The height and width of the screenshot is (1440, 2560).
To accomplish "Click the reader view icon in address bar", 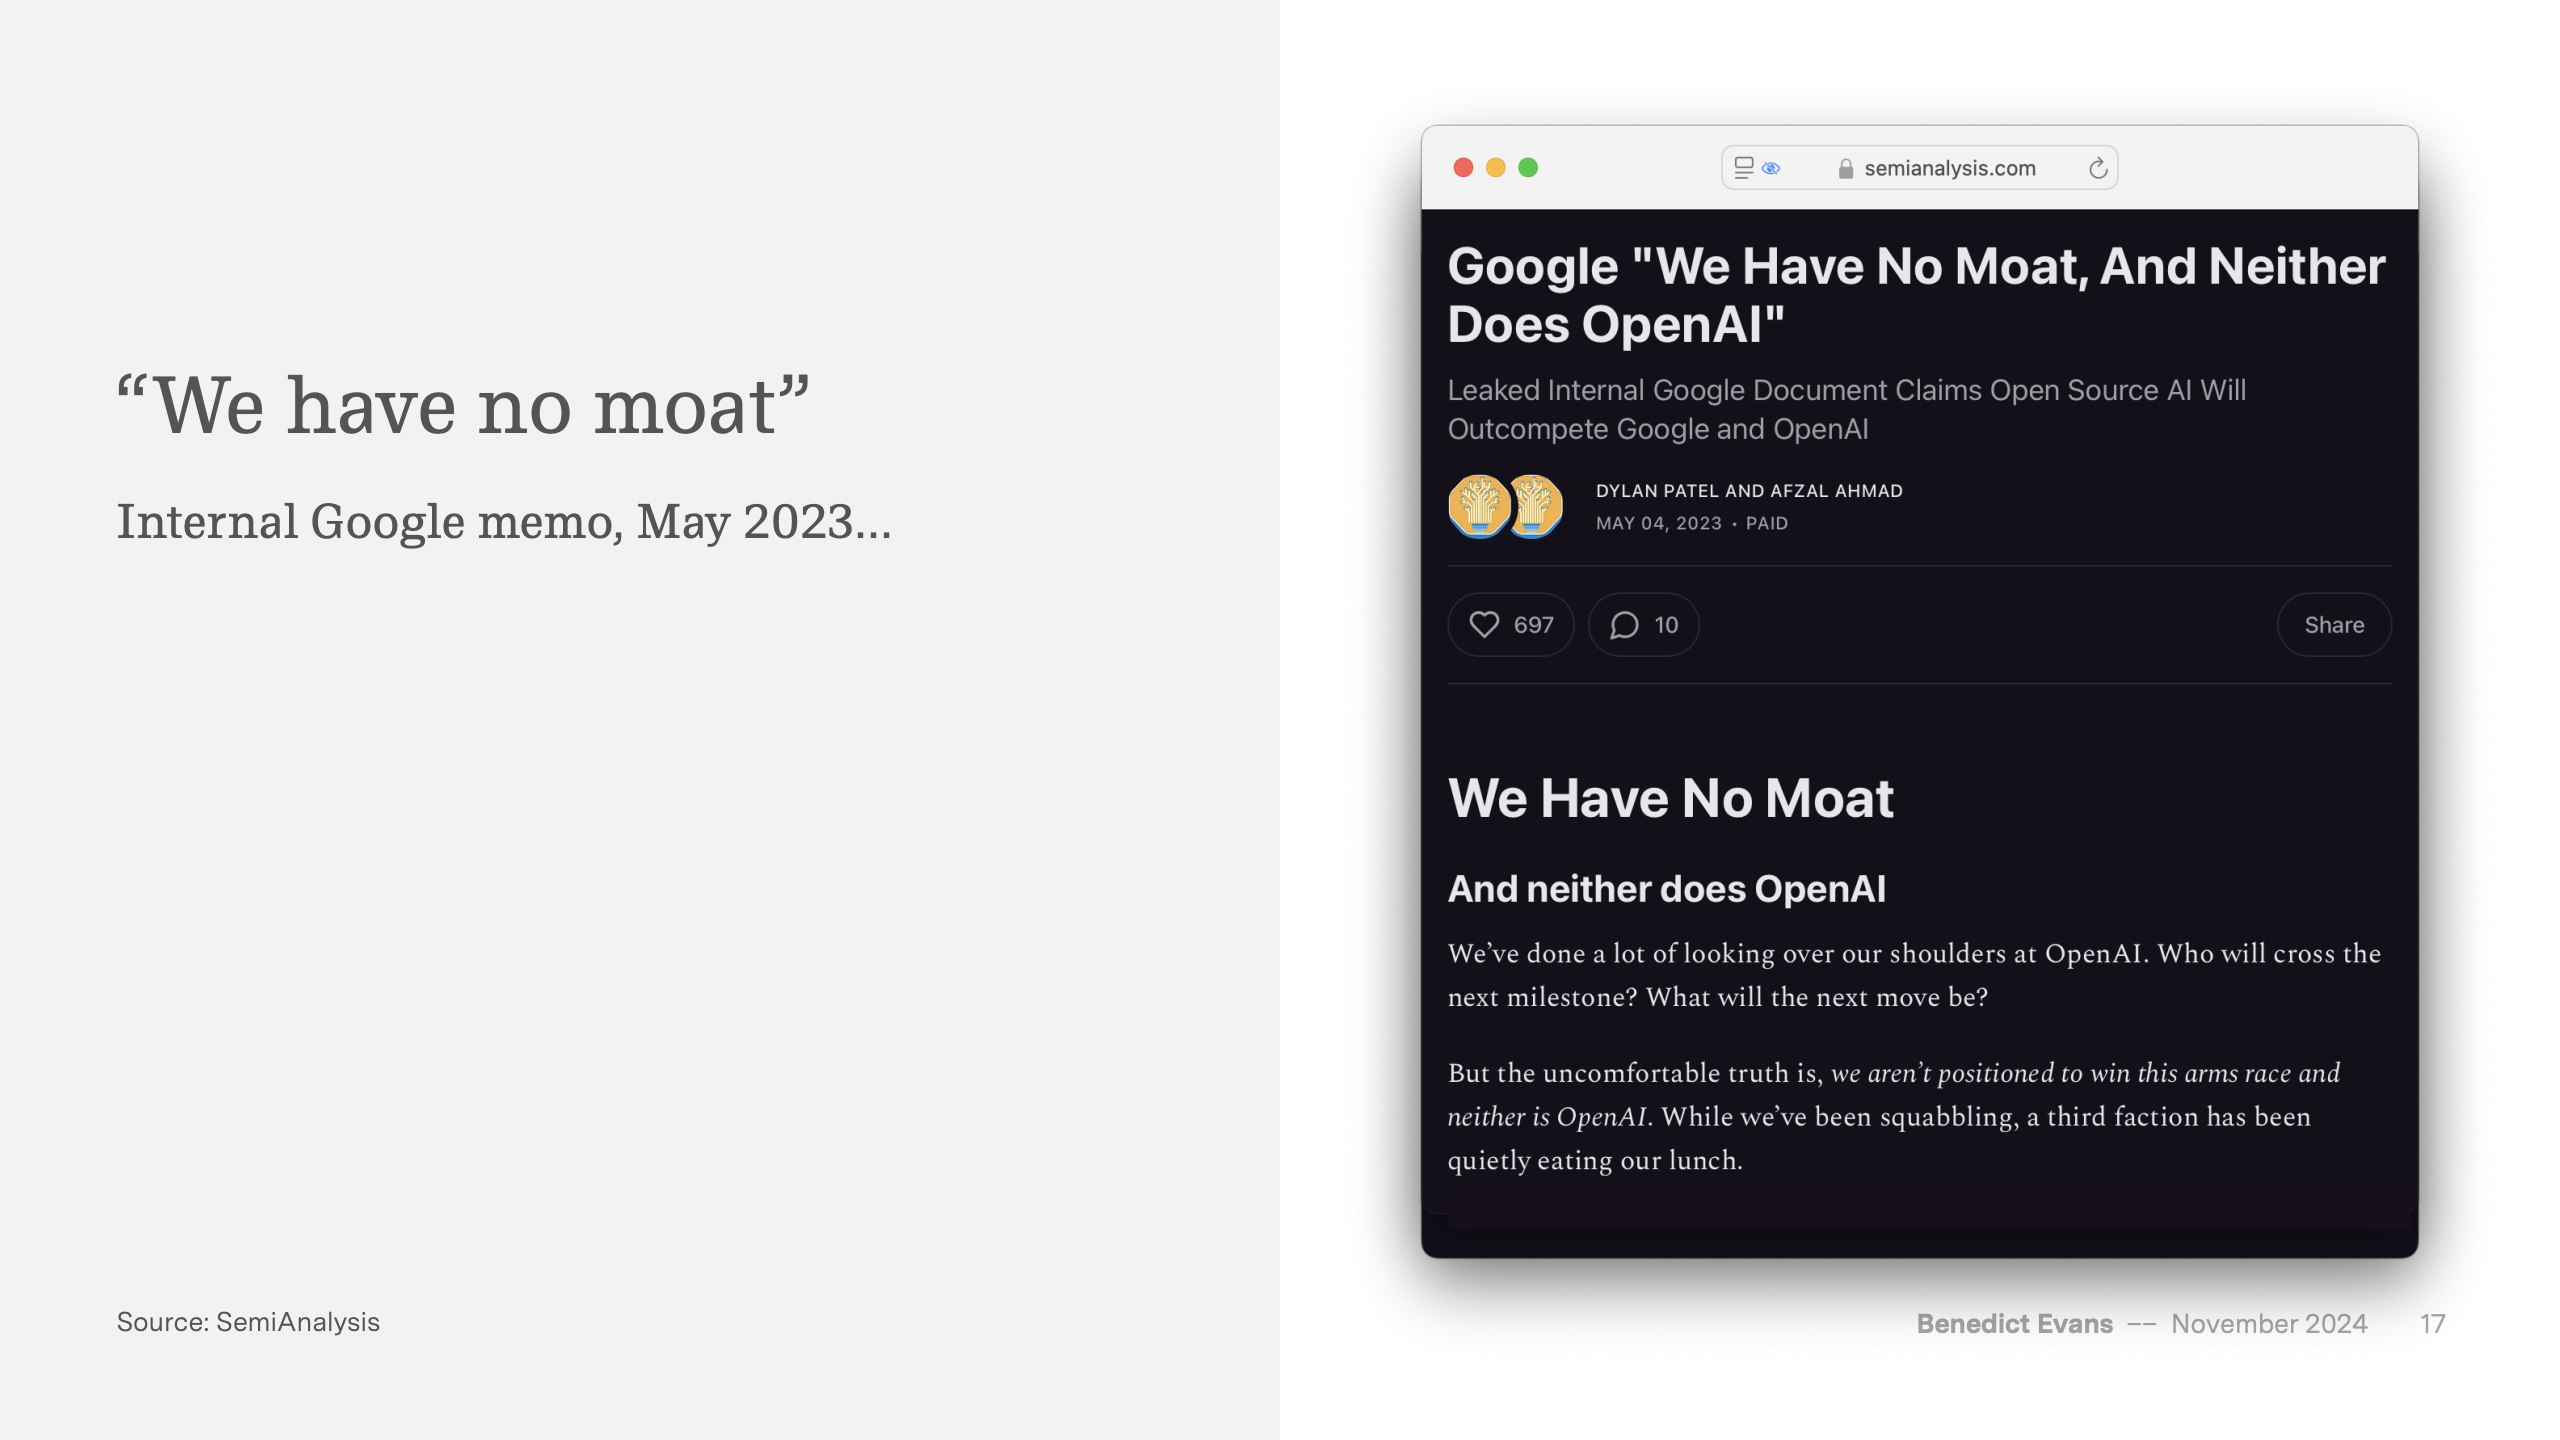I will 1743,168.
